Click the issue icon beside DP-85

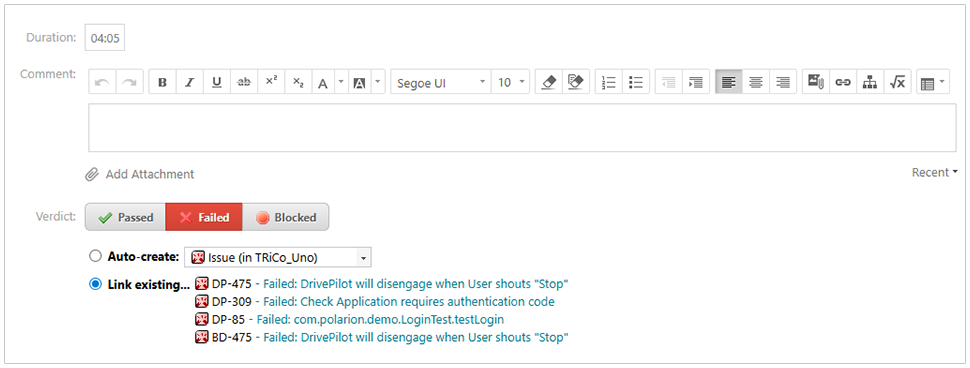pyautogui.click(x=202, y=320)
